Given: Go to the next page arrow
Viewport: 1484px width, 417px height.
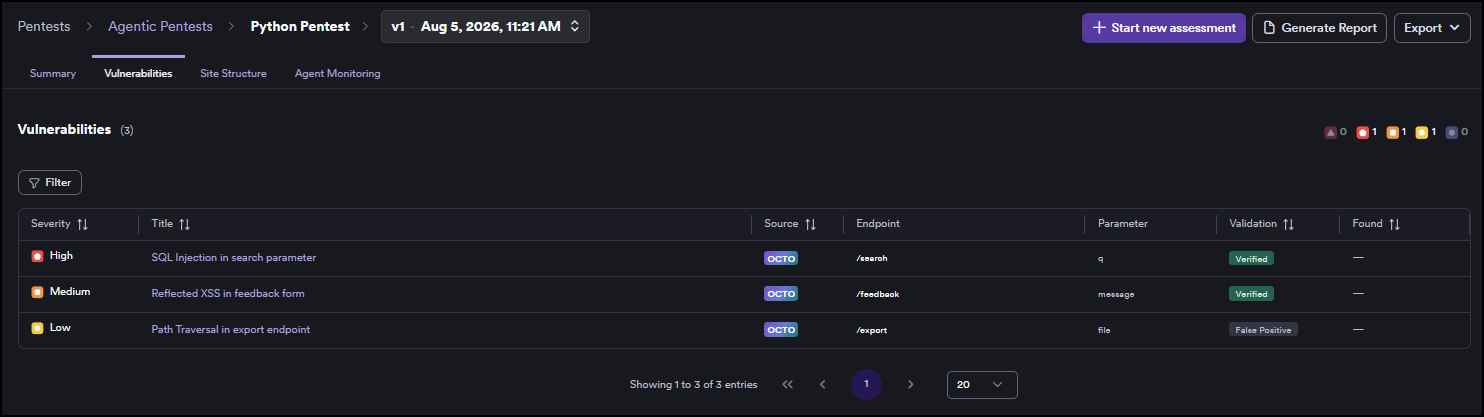Looking at the screenshot, I should coord(910,384).
